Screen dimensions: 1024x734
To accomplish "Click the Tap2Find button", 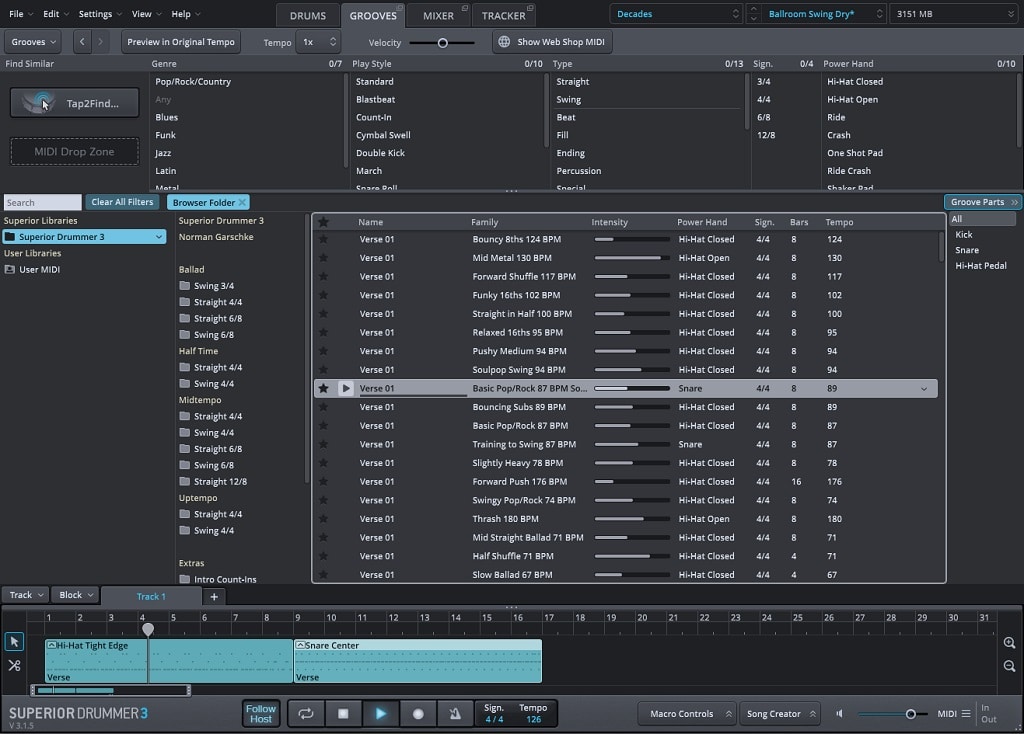I will click(74, 103).
